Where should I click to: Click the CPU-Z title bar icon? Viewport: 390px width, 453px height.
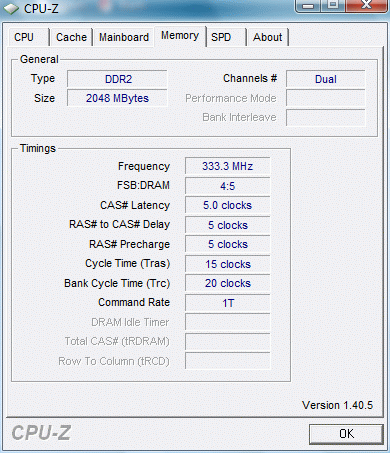coord(11,9)
